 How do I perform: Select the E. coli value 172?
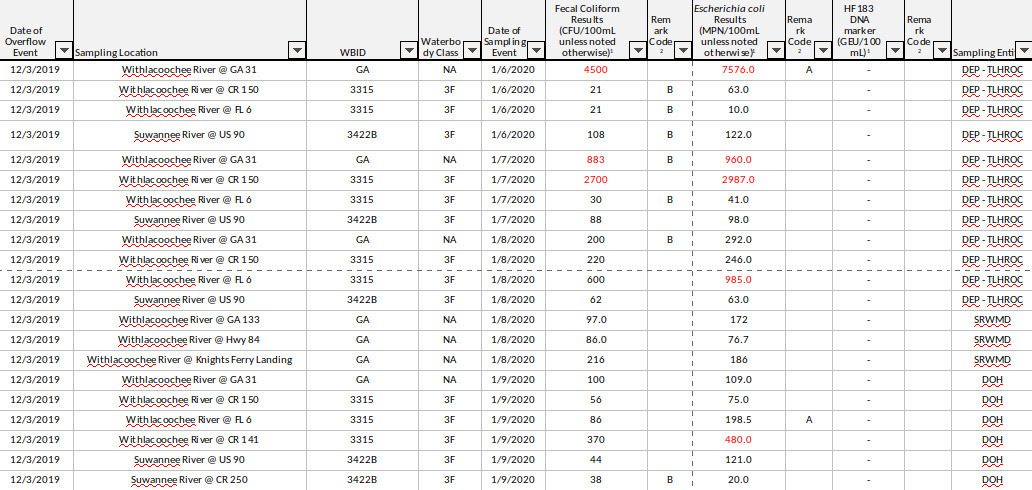(x=738, y=319)
